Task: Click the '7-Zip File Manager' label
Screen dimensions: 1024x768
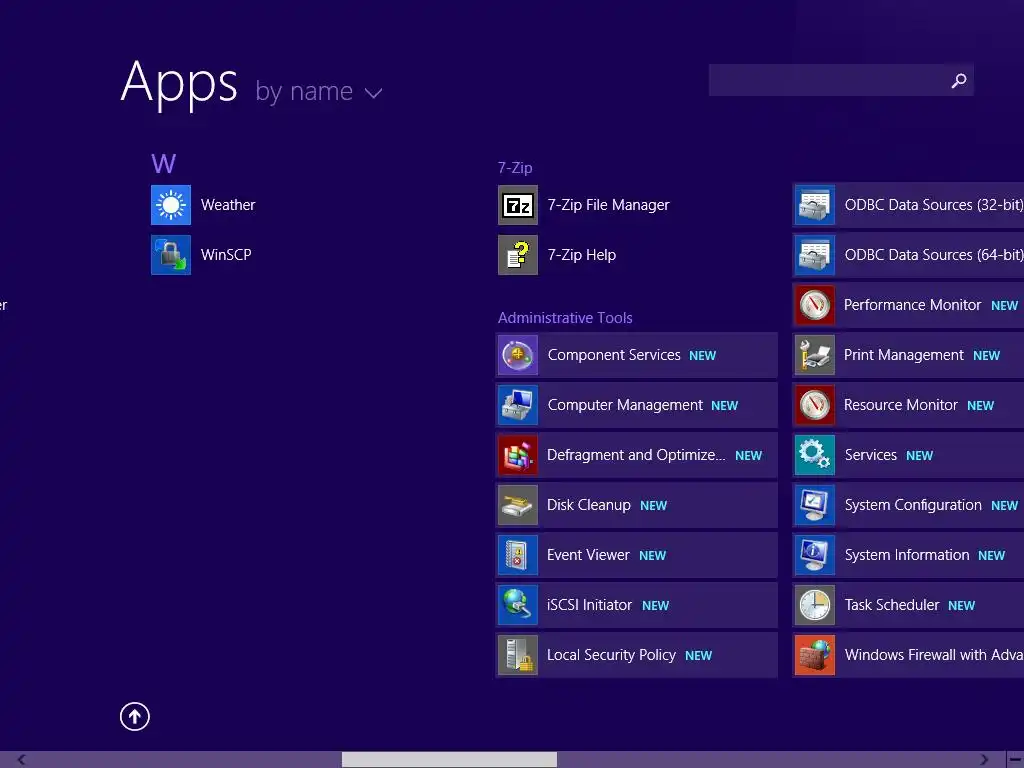Action: (608, 205)
